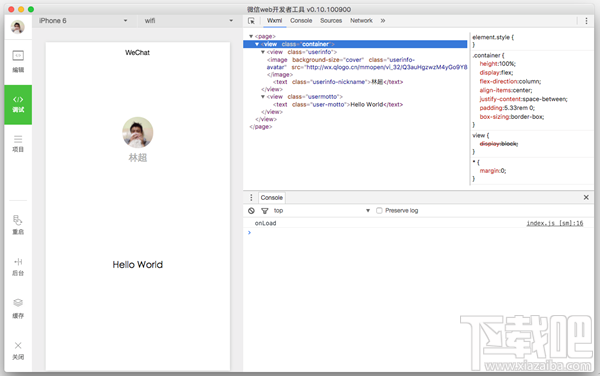Click the onLoad console log entry
Image resolution: width=600 pixels, height=376 pixels.
pos(266,223)
